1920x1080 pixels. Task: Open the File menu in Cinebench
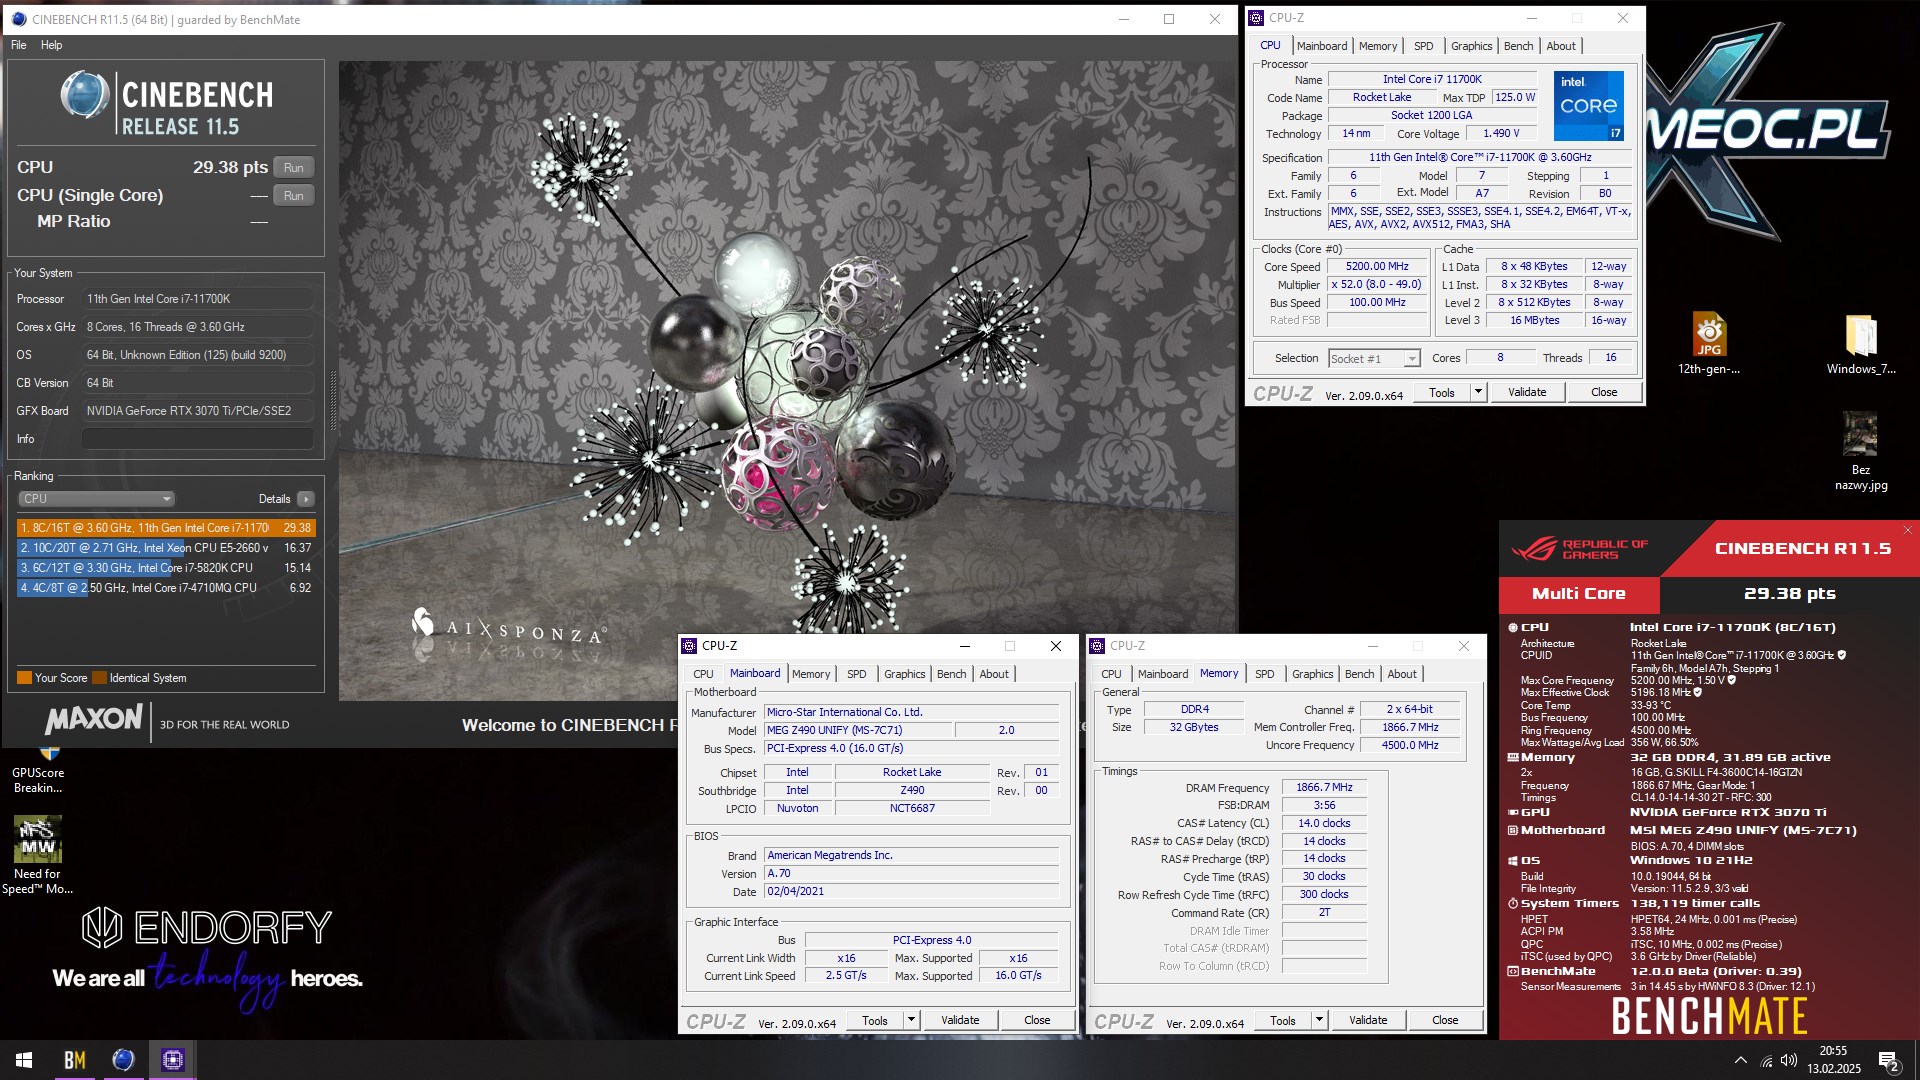[19, 45]
